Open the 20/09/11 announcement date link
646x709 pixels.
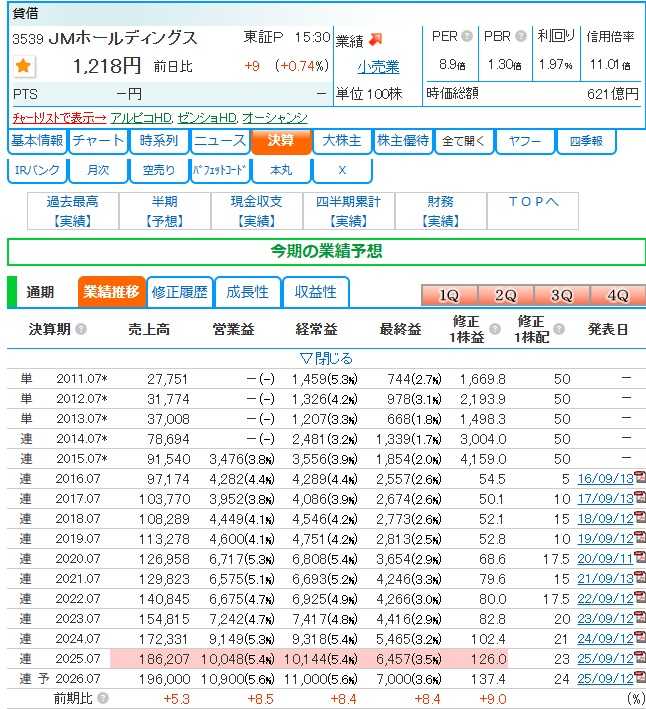point(605,559)
